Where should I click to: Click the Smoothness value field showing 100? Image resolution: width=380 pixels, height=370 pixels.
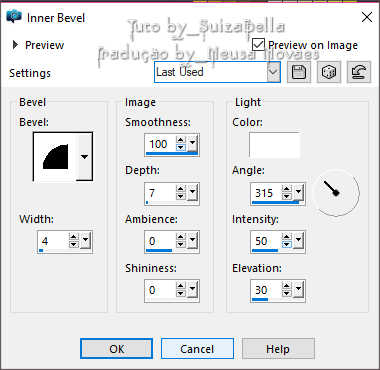point(160,144)
